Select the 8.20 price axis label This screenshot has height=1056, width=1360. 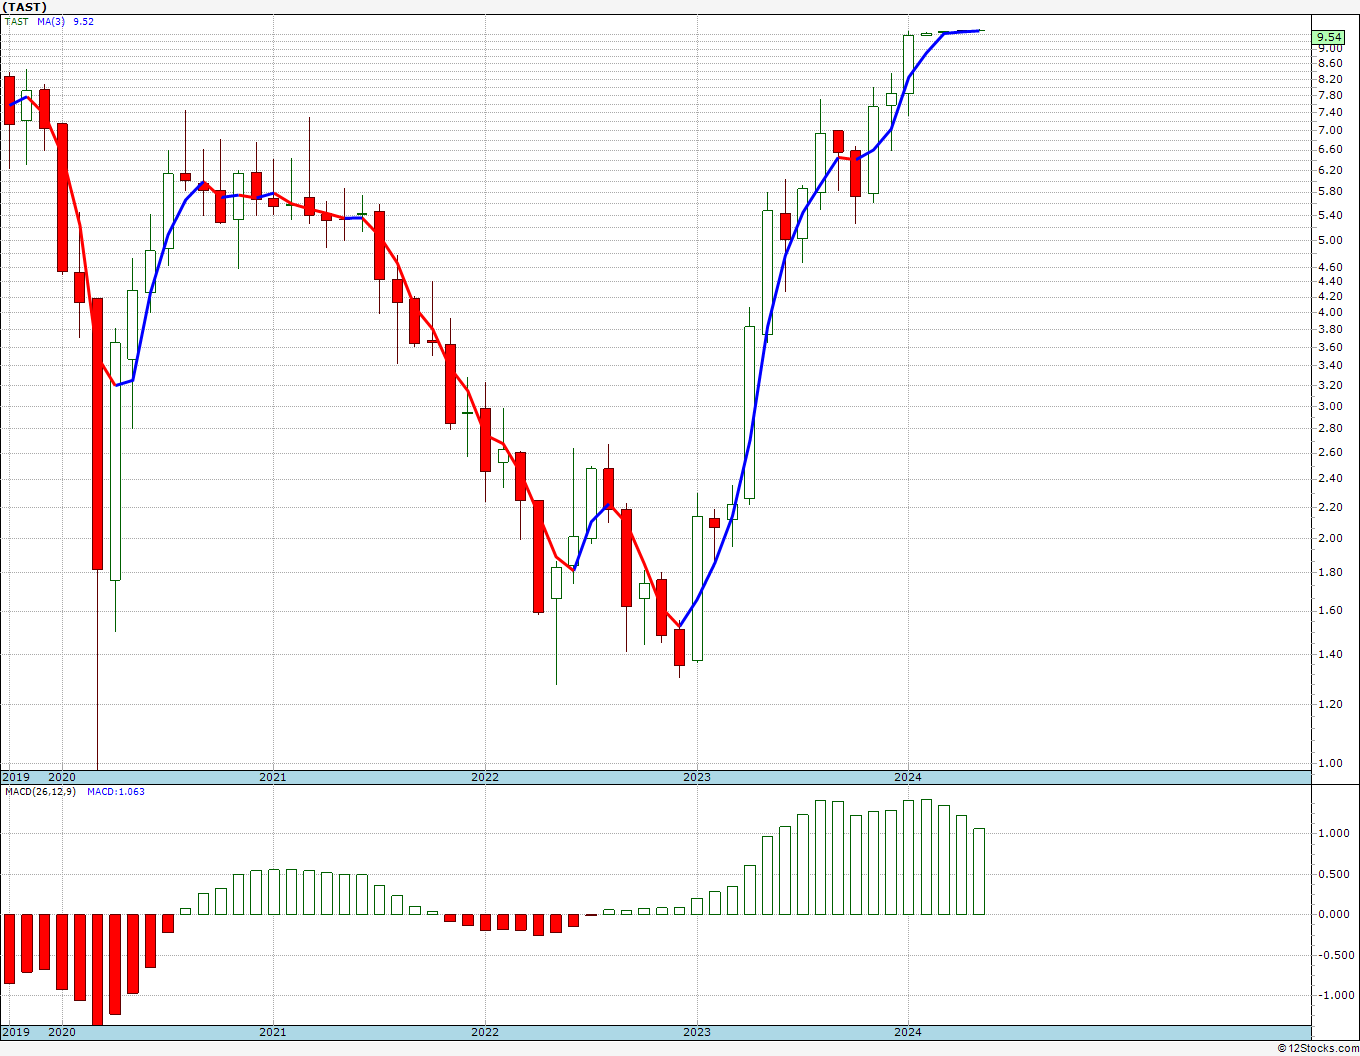pos(1329,79)
